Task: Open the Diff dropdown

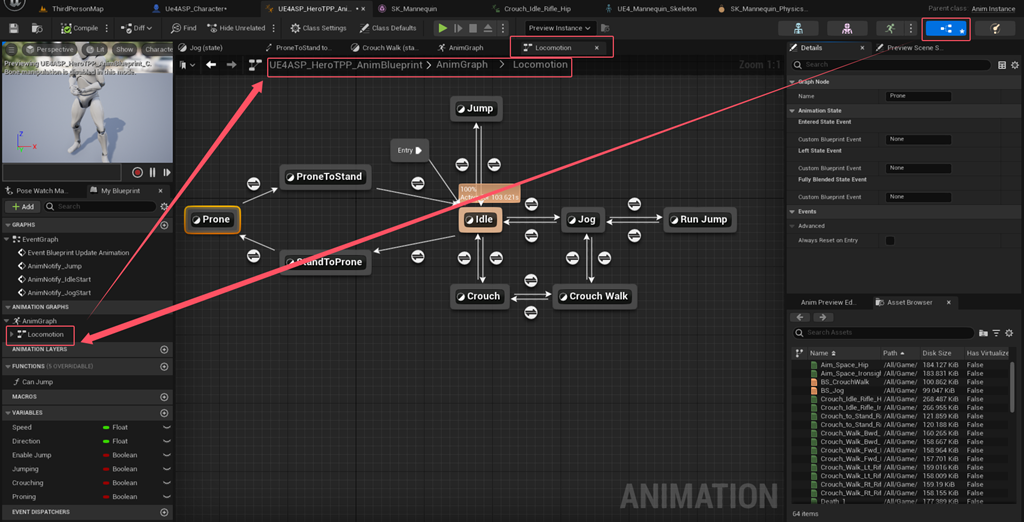Action: click(136, 28)
